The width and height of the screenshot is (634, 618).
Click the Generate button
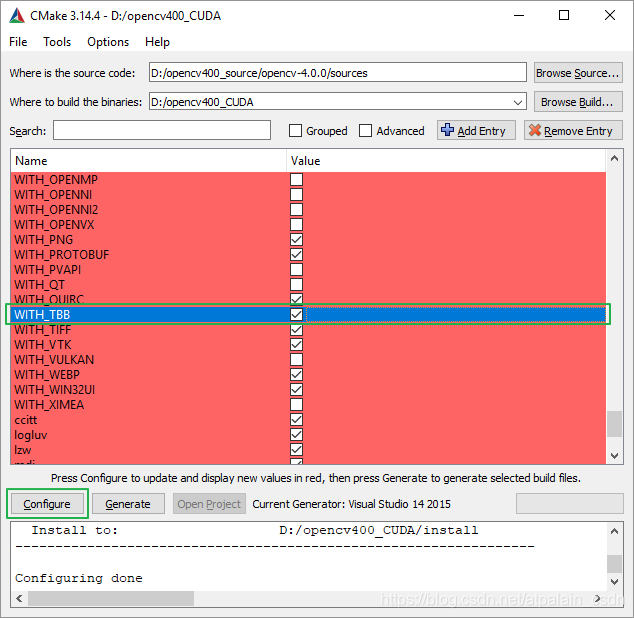128,504
